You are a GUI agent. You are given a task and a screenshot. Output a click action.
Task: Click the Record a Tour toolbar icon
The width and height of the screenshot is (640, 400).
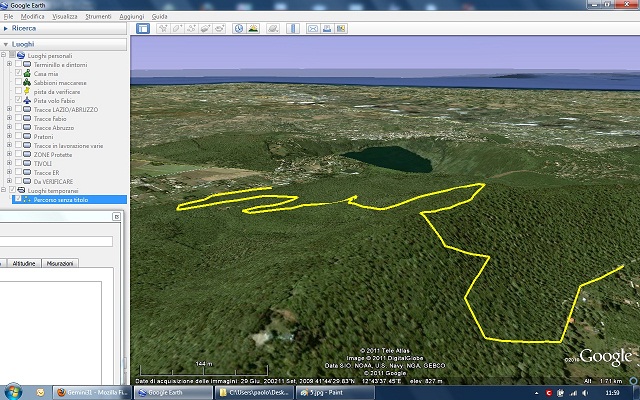[220, 28]
